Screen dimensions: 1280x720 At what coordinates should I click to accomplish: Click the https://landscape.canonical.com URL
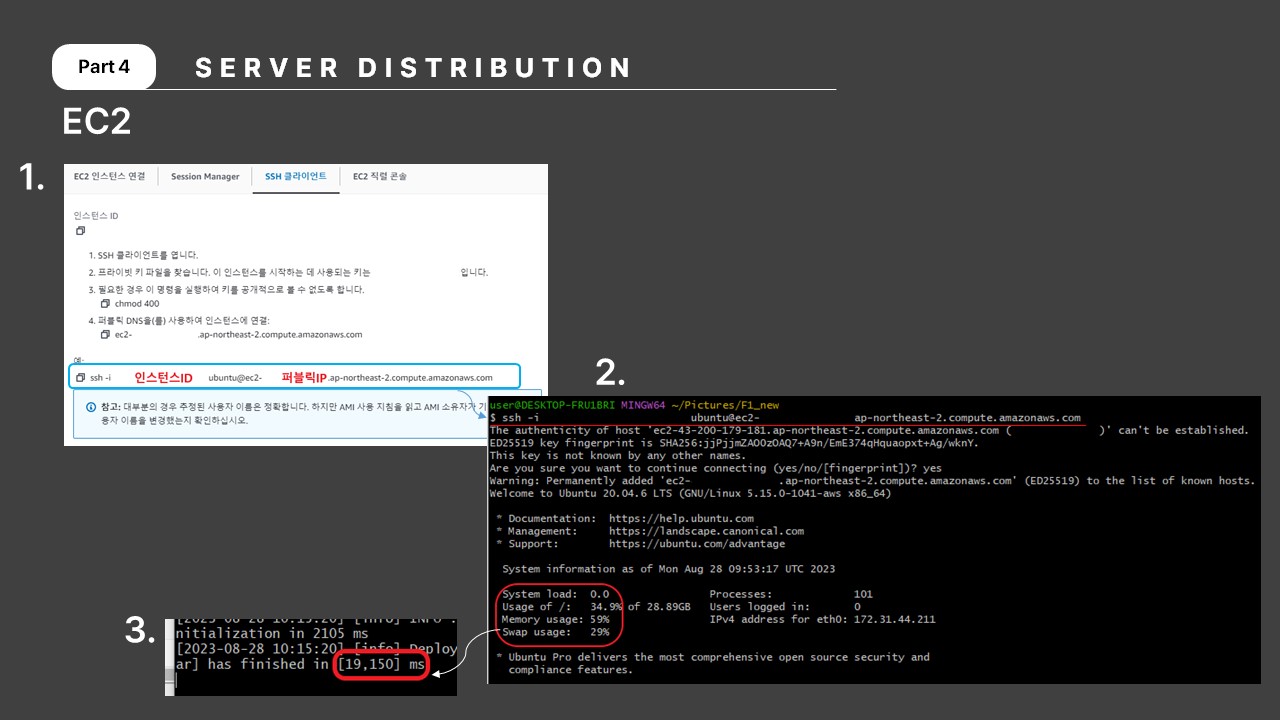(706, 531)
